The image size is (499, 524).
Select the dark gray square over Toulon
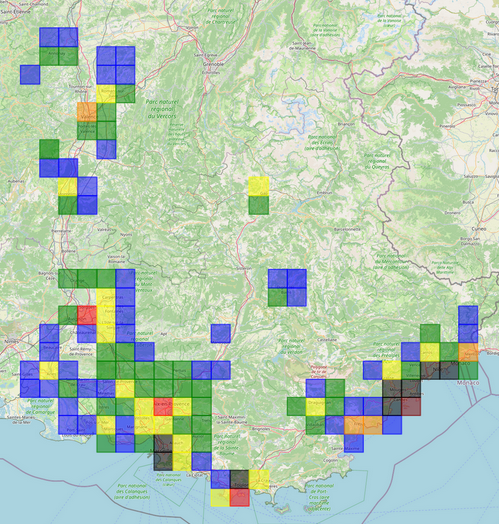coord(240,480)
